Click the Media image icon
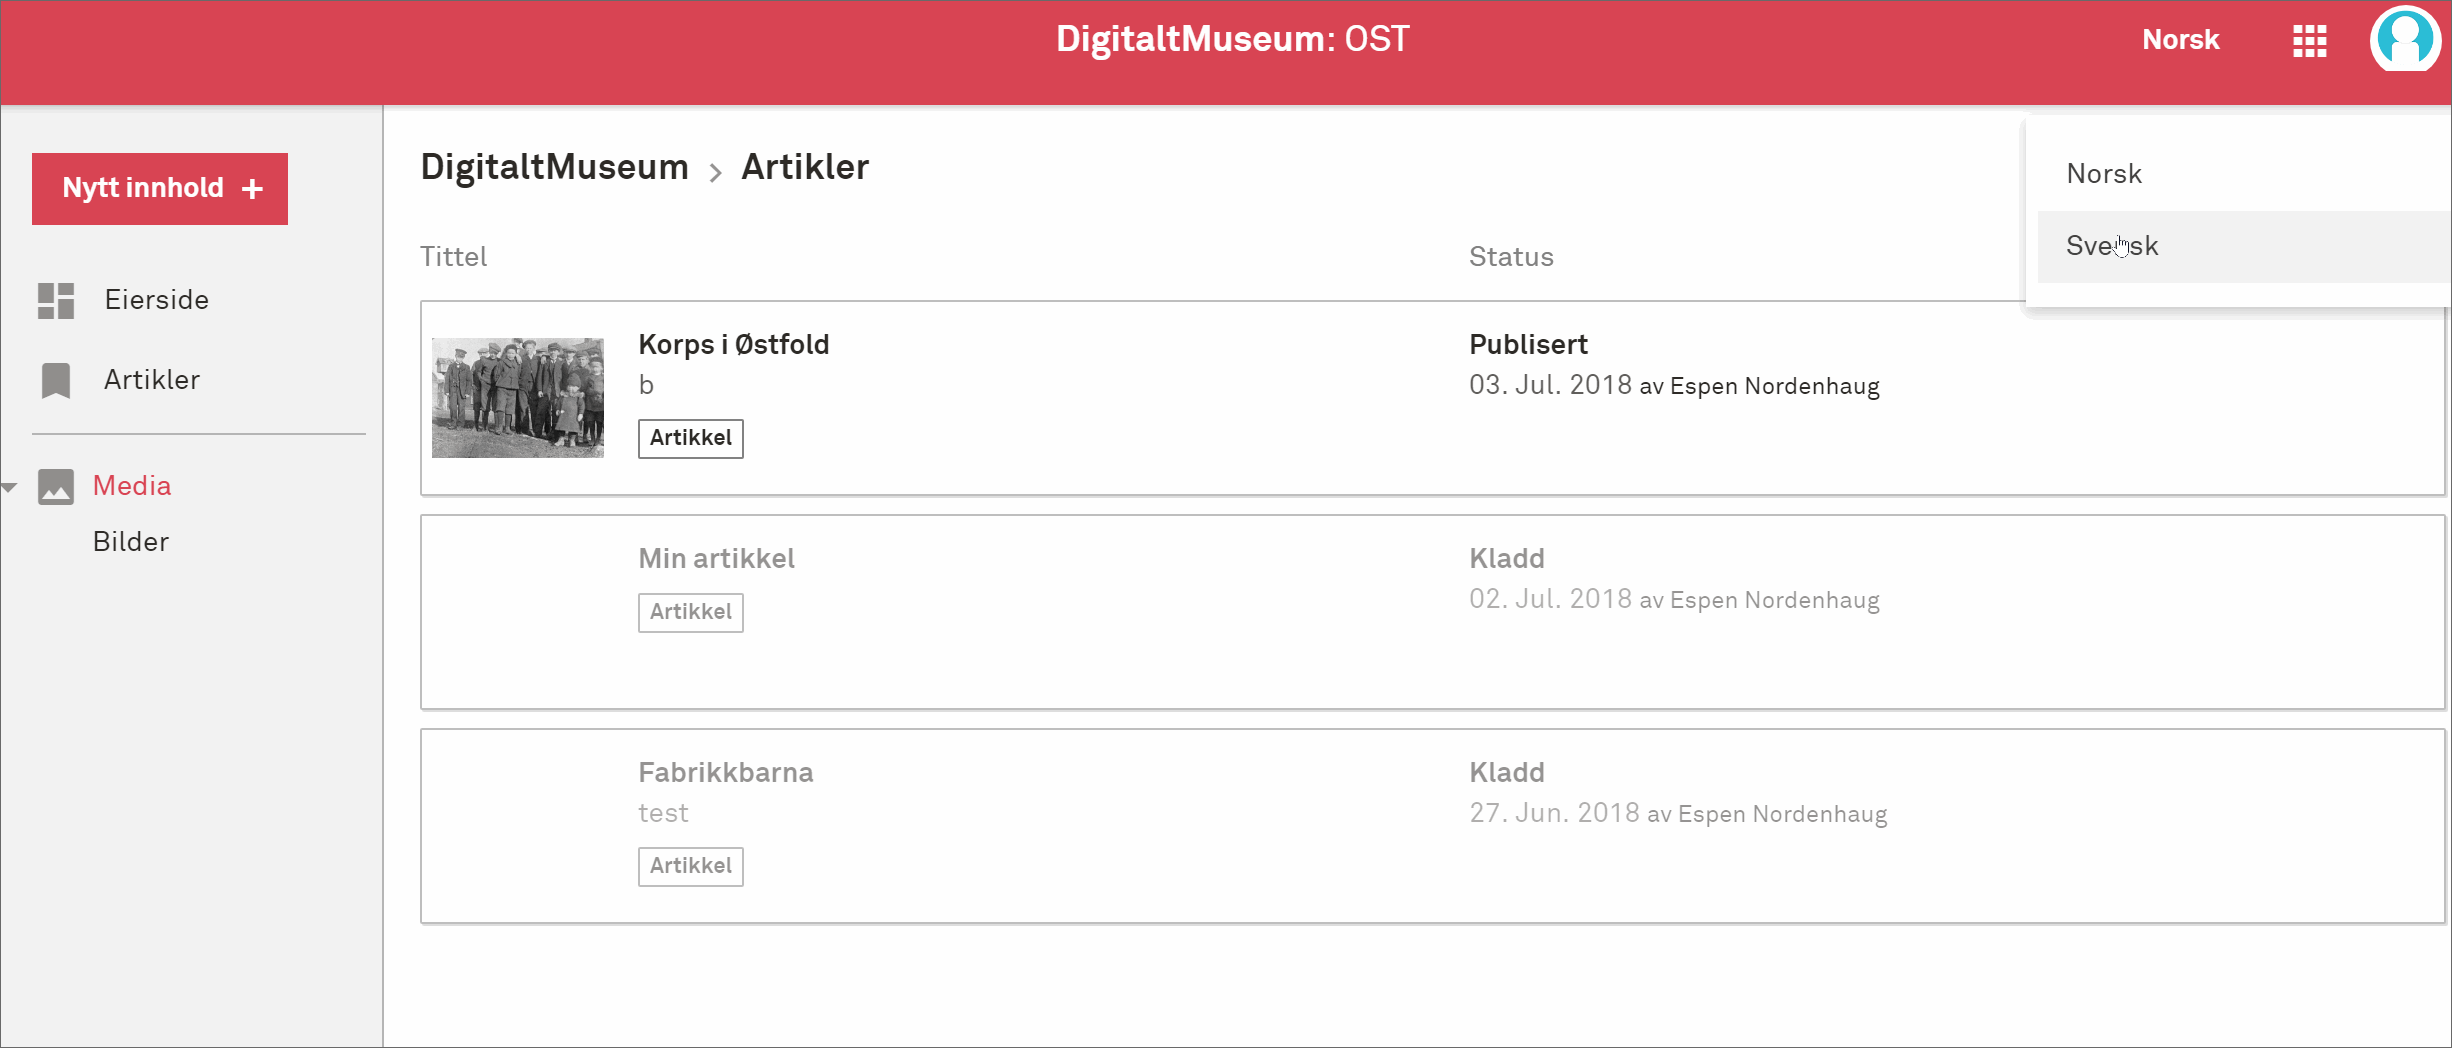 click(x=56, y=487)
